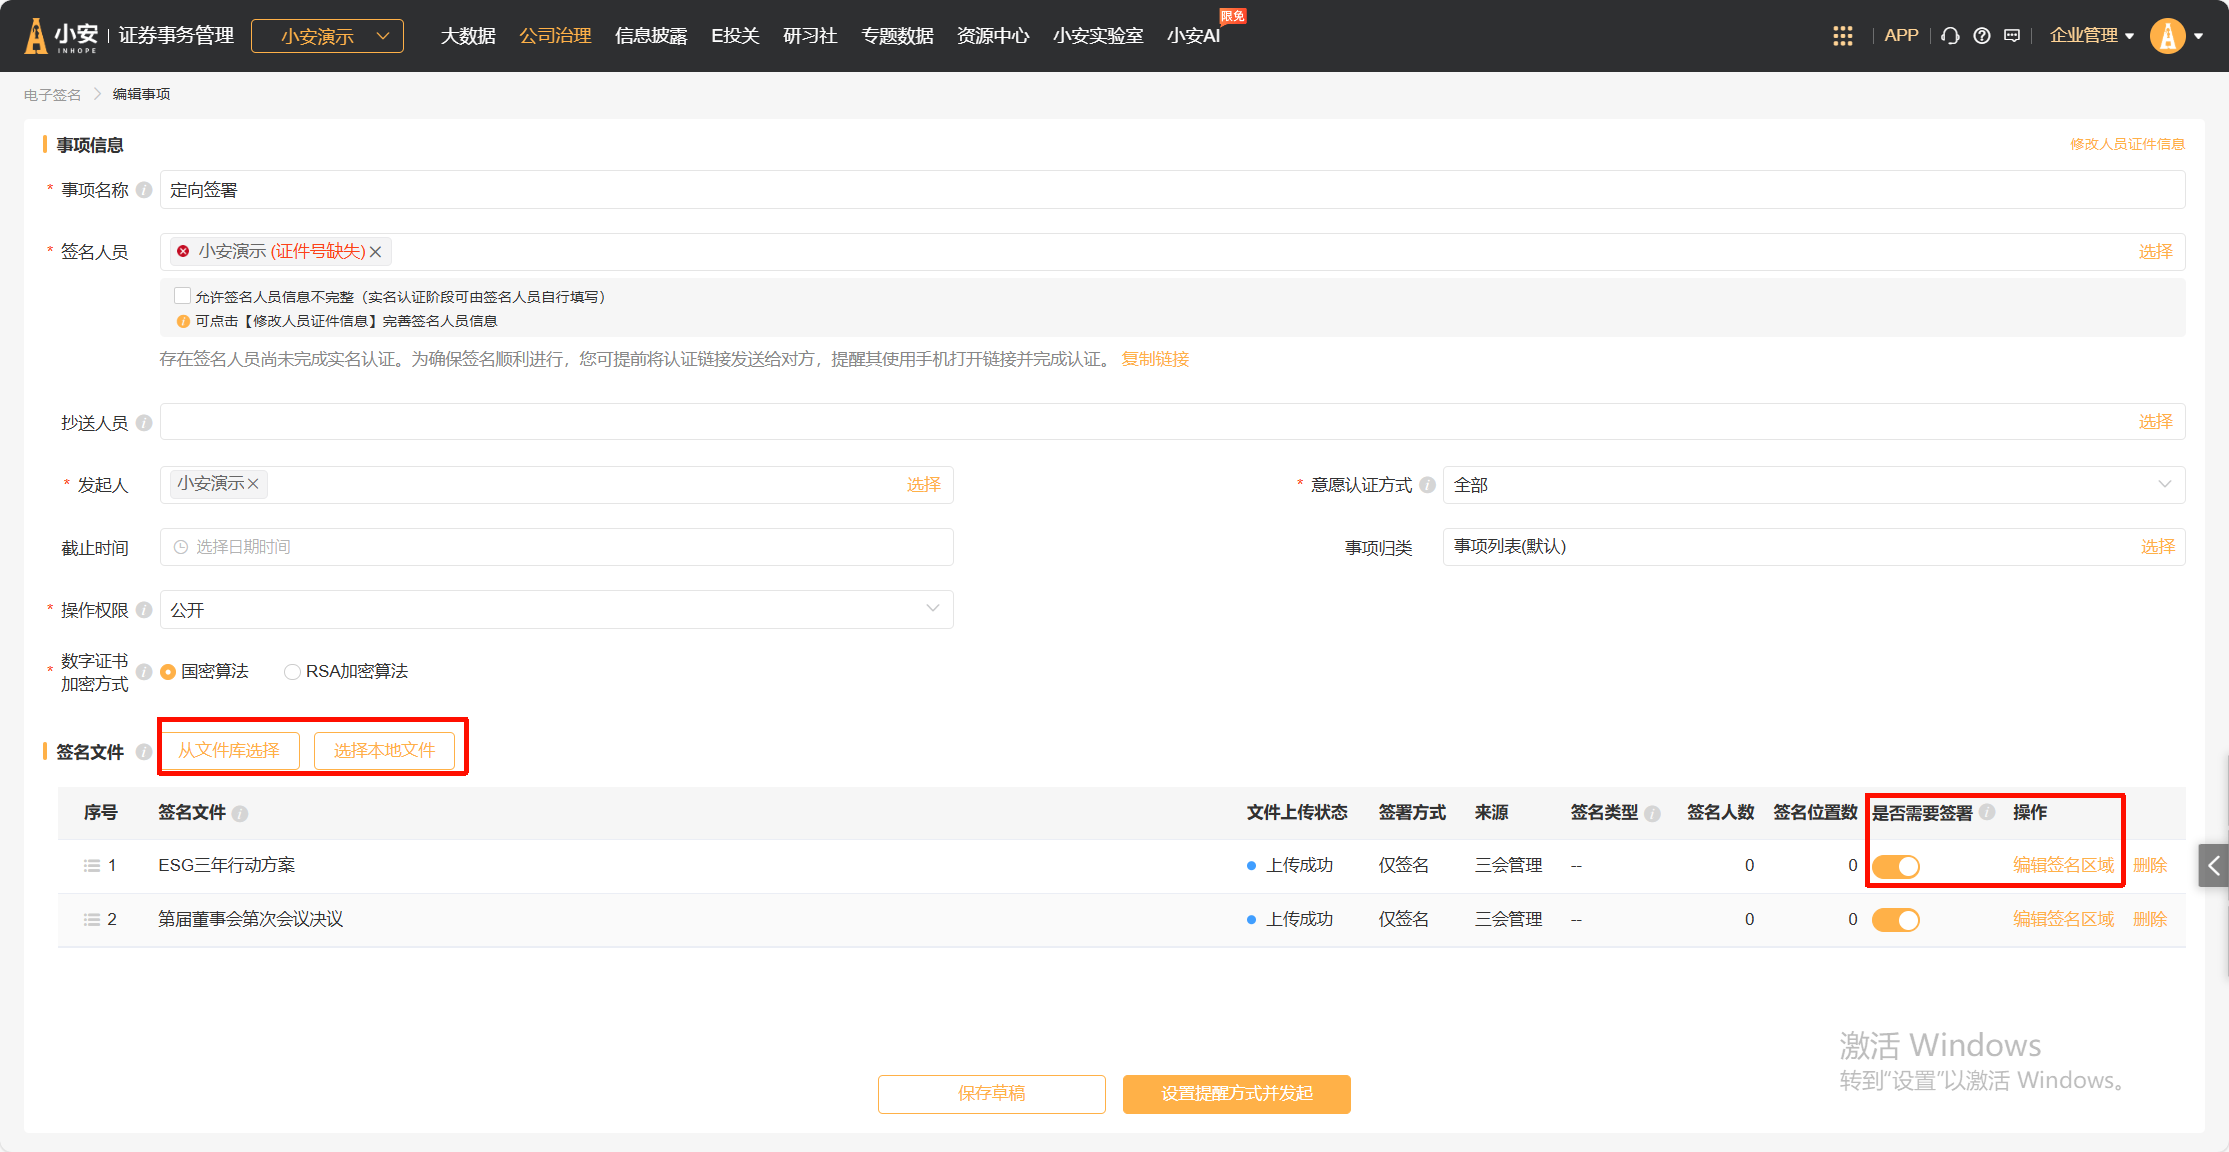Open the message feedback icon

(x=2012, y=36)
